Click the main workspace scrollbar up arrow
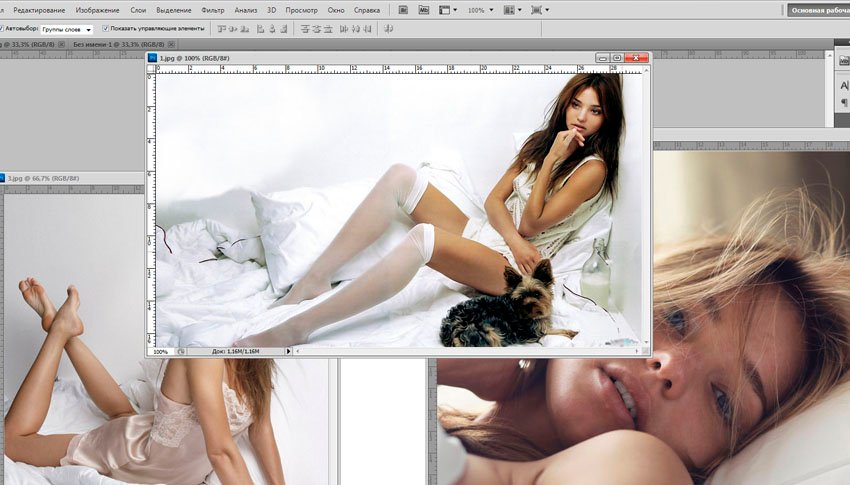This screenshot has width=850, height=485. (829, 56)
